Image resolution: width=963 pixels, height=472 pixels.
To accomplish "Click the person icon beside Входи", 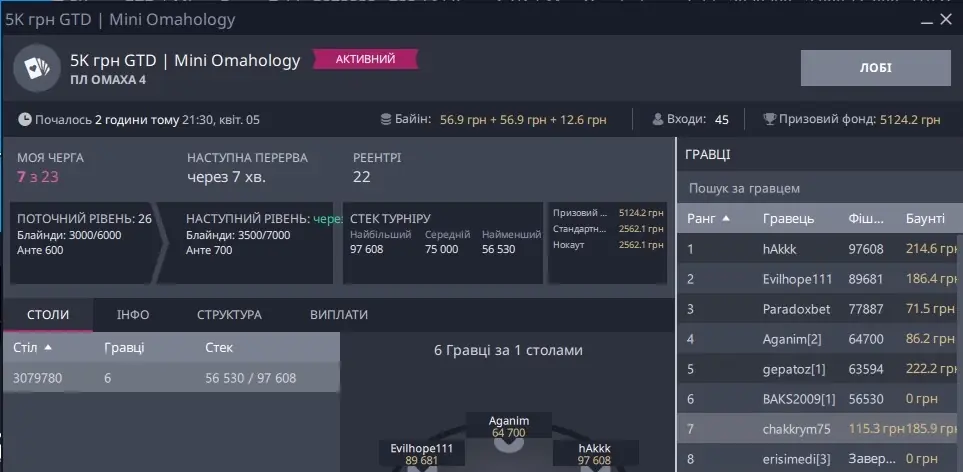I will tap(658, 120).
